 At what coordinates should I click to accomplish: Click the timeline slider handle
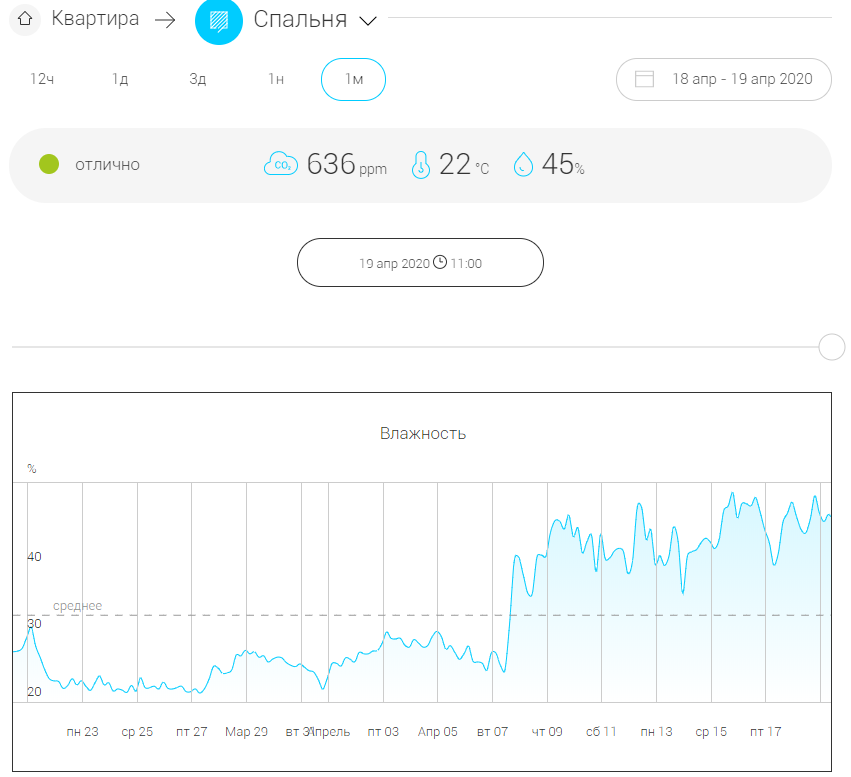pos(831,347)
